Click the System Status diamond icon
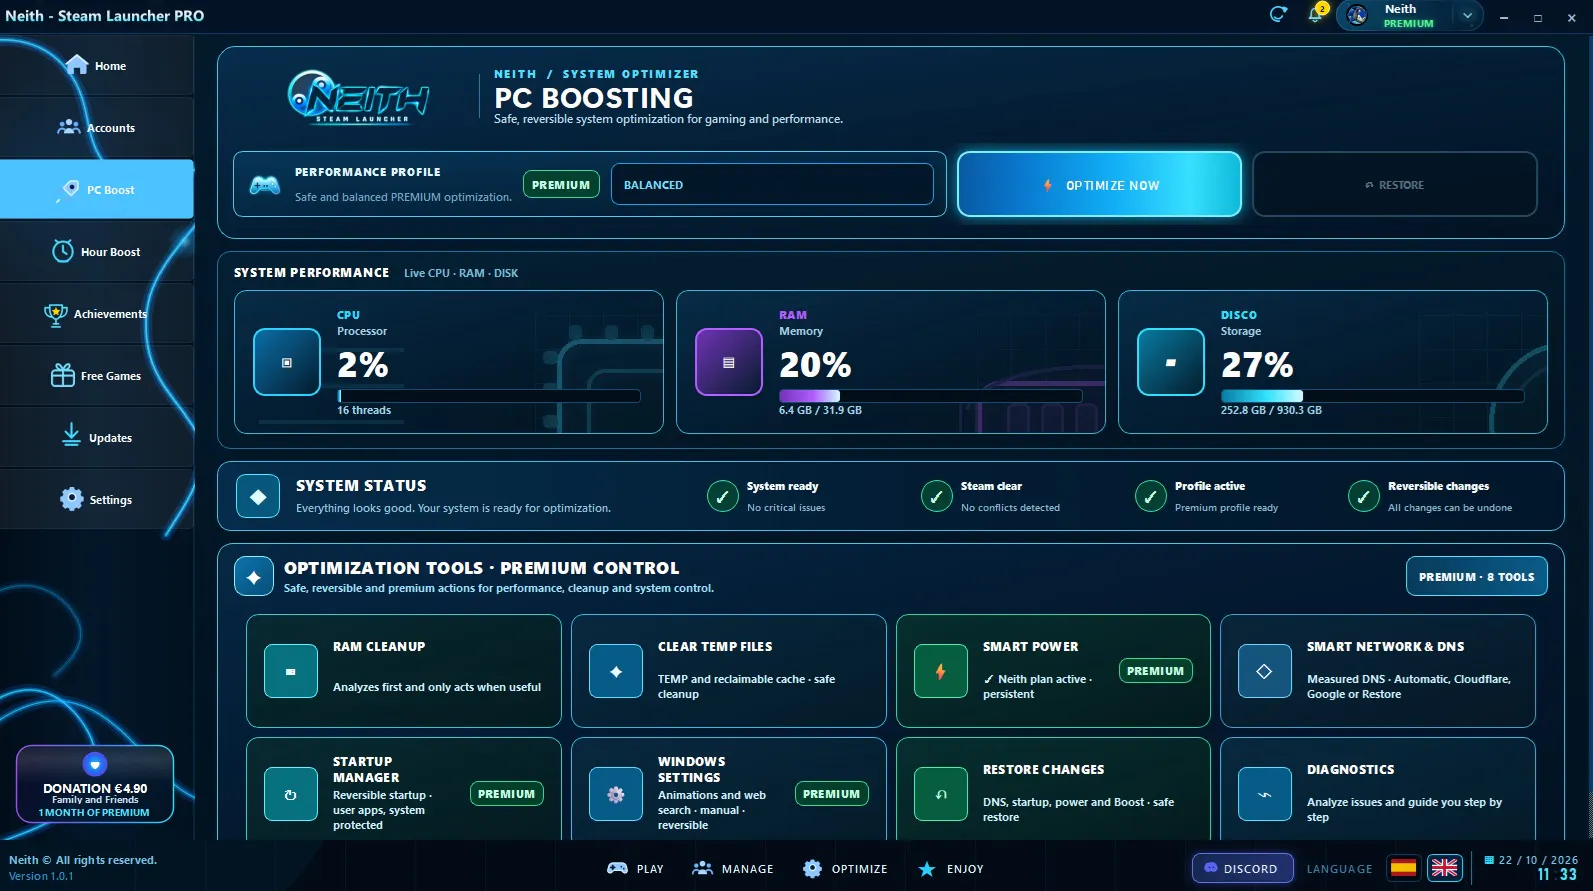Viewport: 1593px width, 891px height. (x=258, y=497)
